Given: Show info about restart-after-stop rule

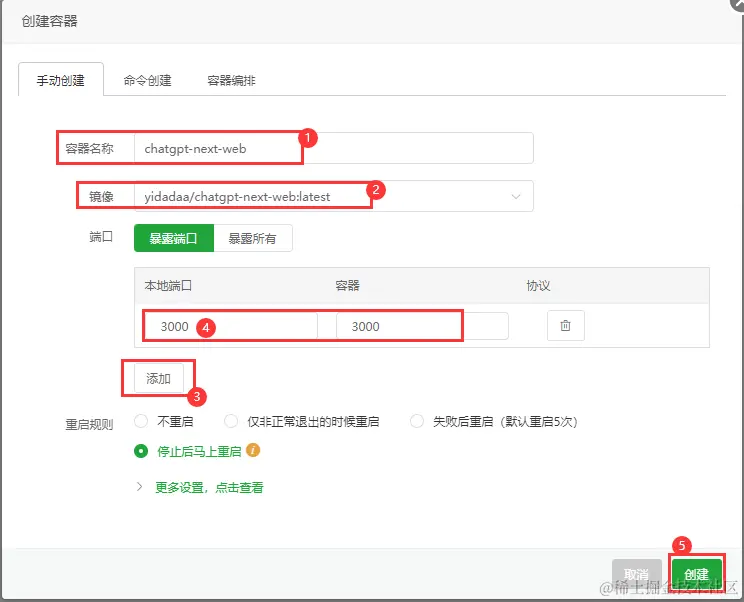Looking at the screenshot, I should point(253,450).
